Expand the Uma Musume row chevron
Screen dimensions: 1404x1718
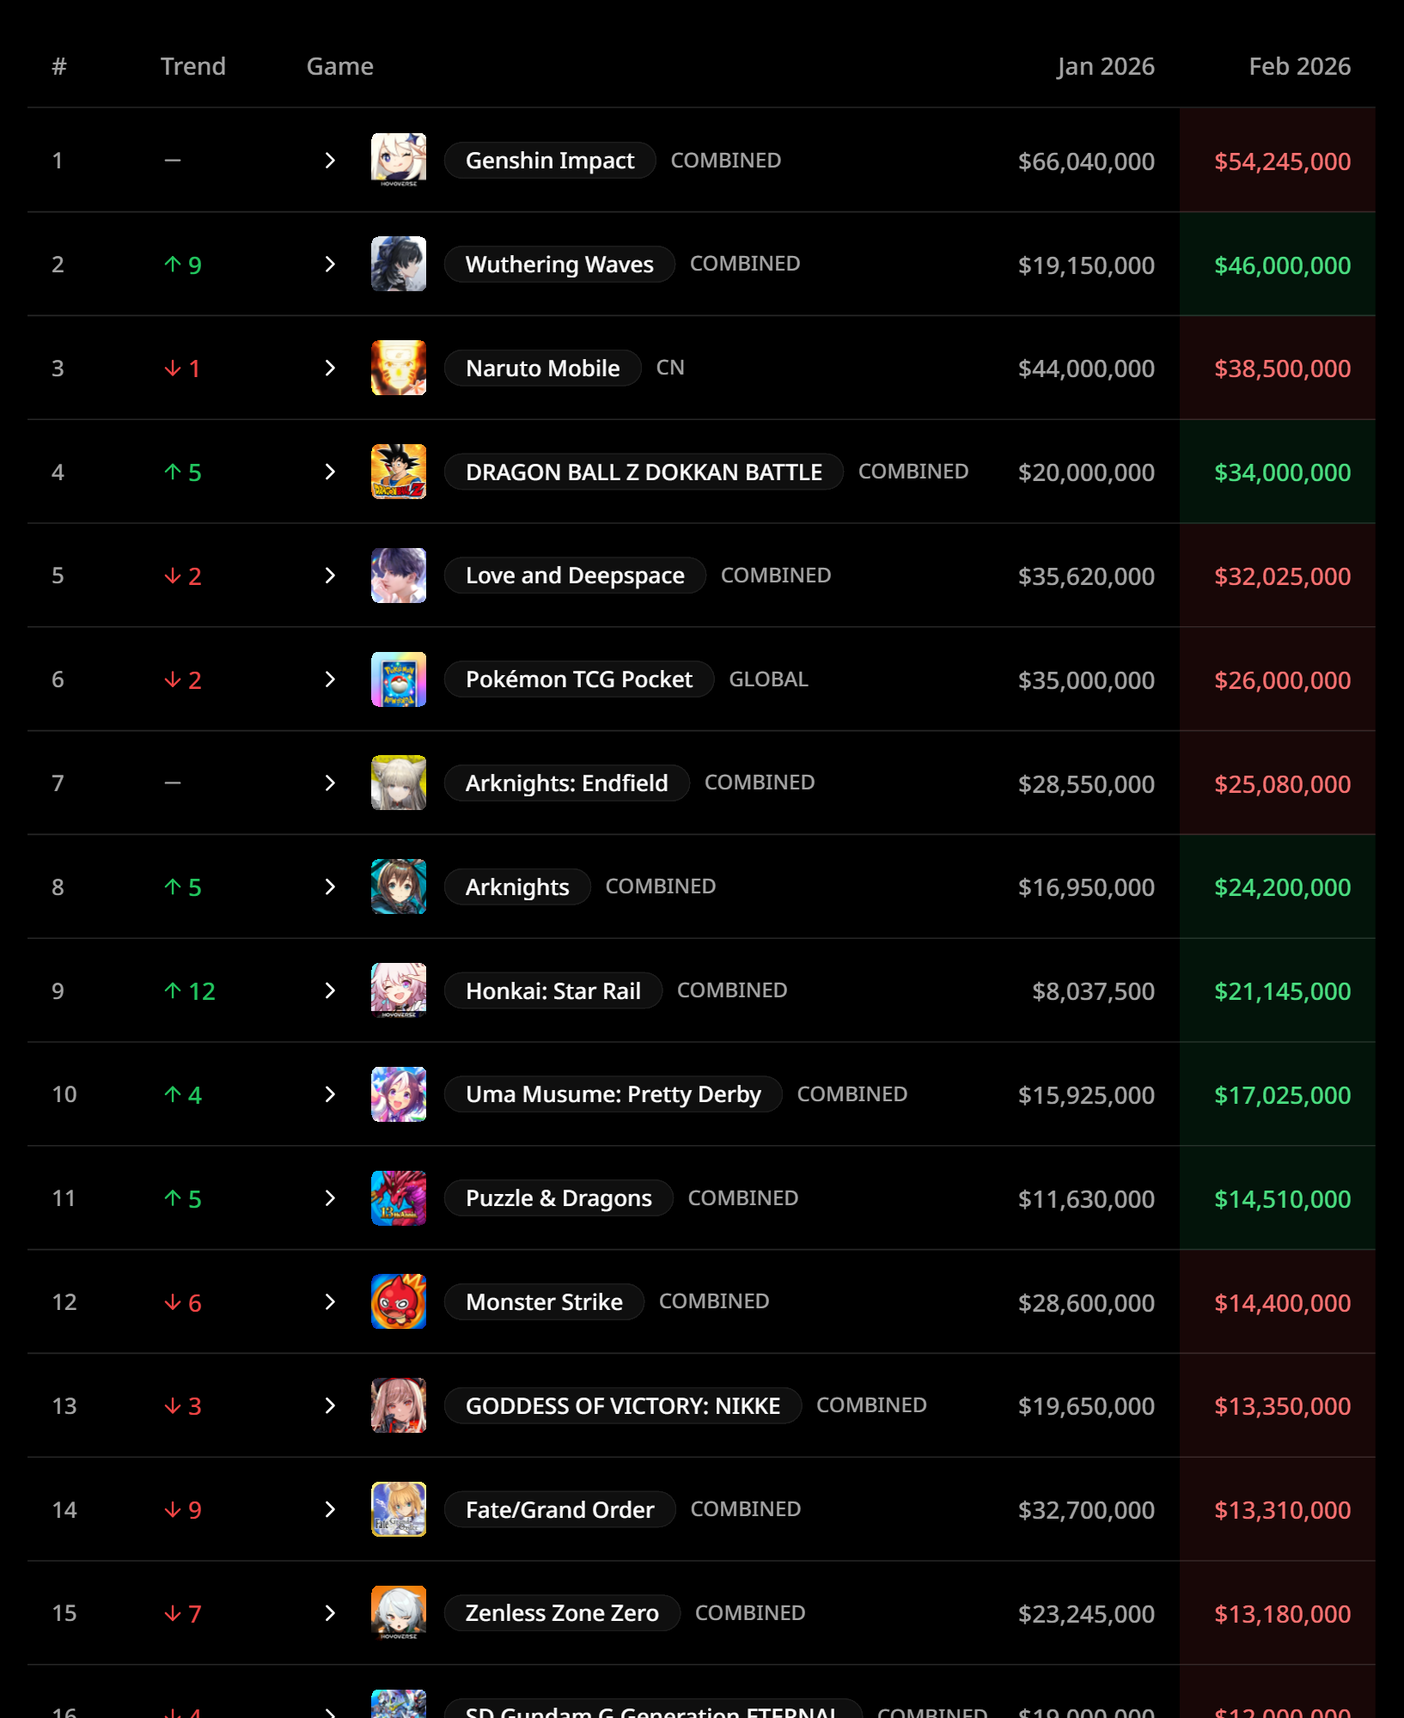point(330,1095)
